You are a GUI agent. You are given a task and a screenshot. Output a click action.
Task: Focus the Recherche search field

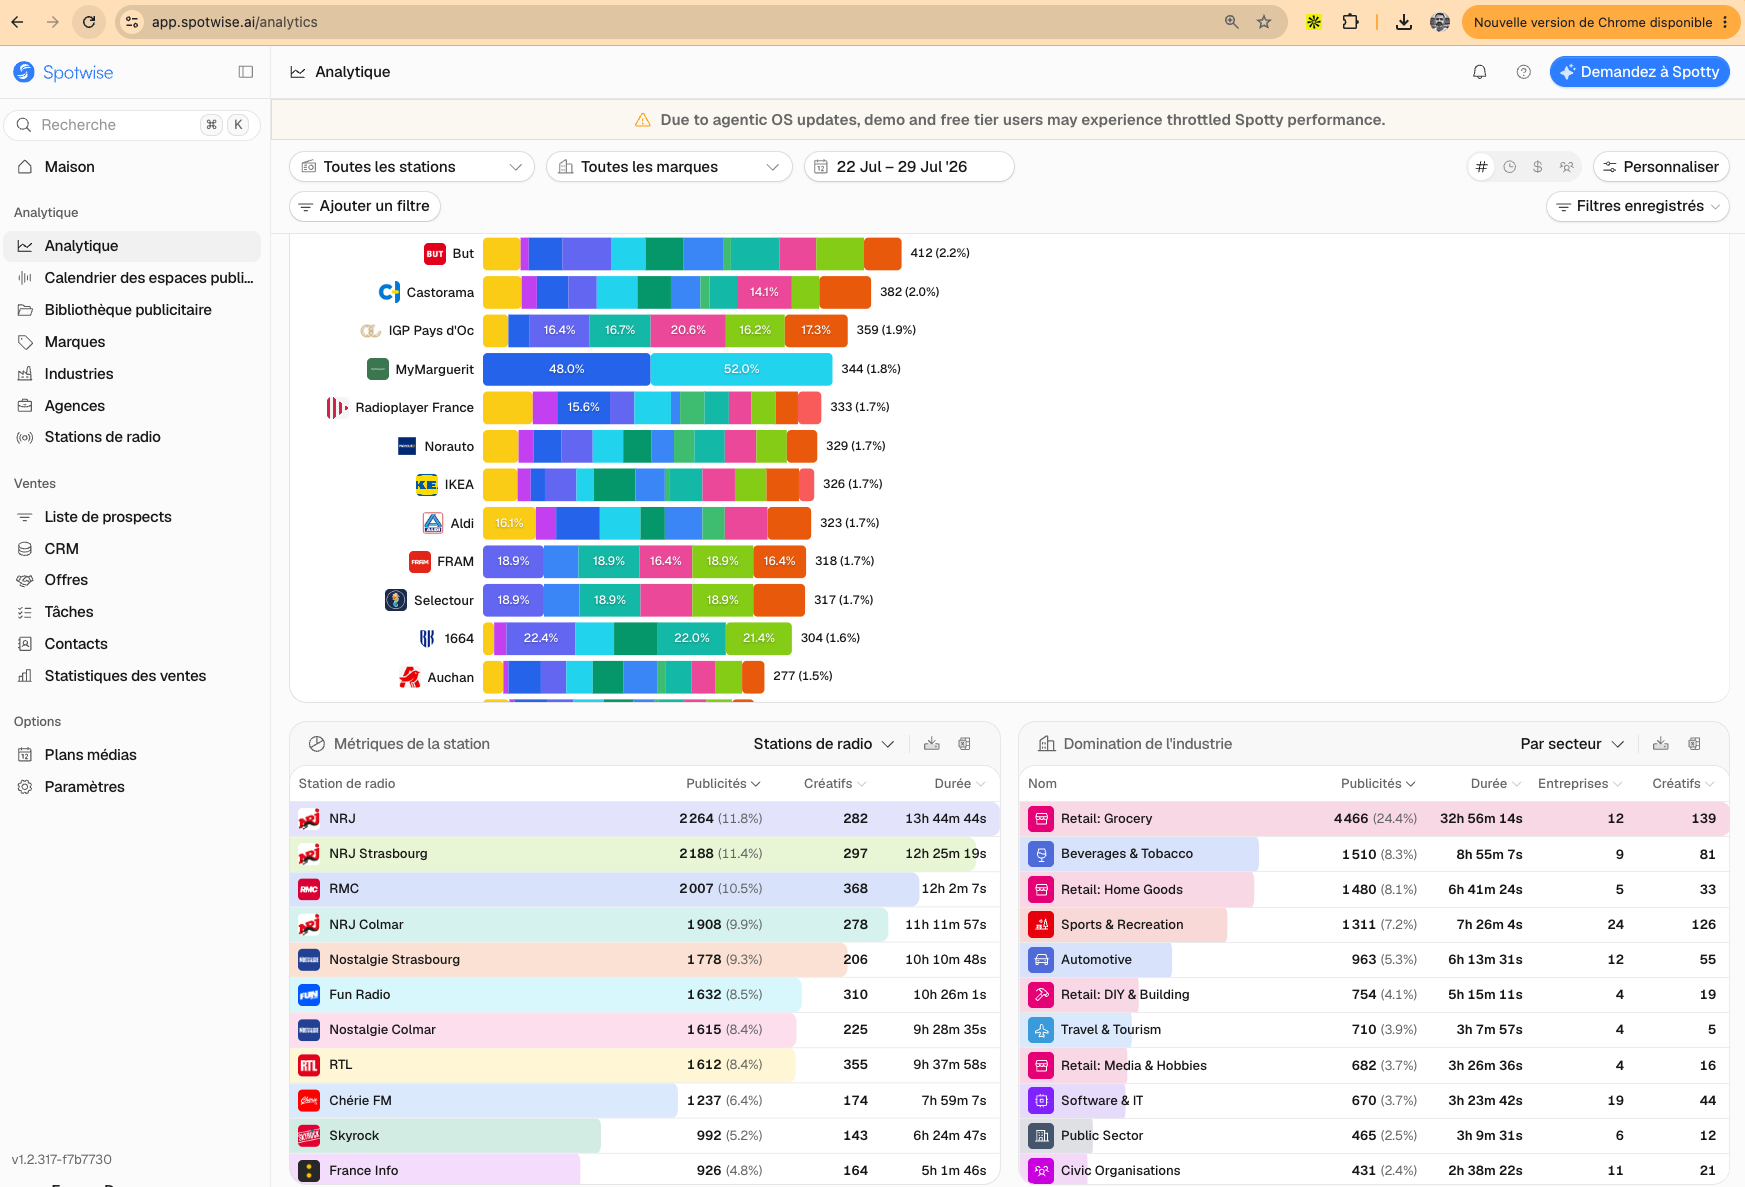[132, 125]
